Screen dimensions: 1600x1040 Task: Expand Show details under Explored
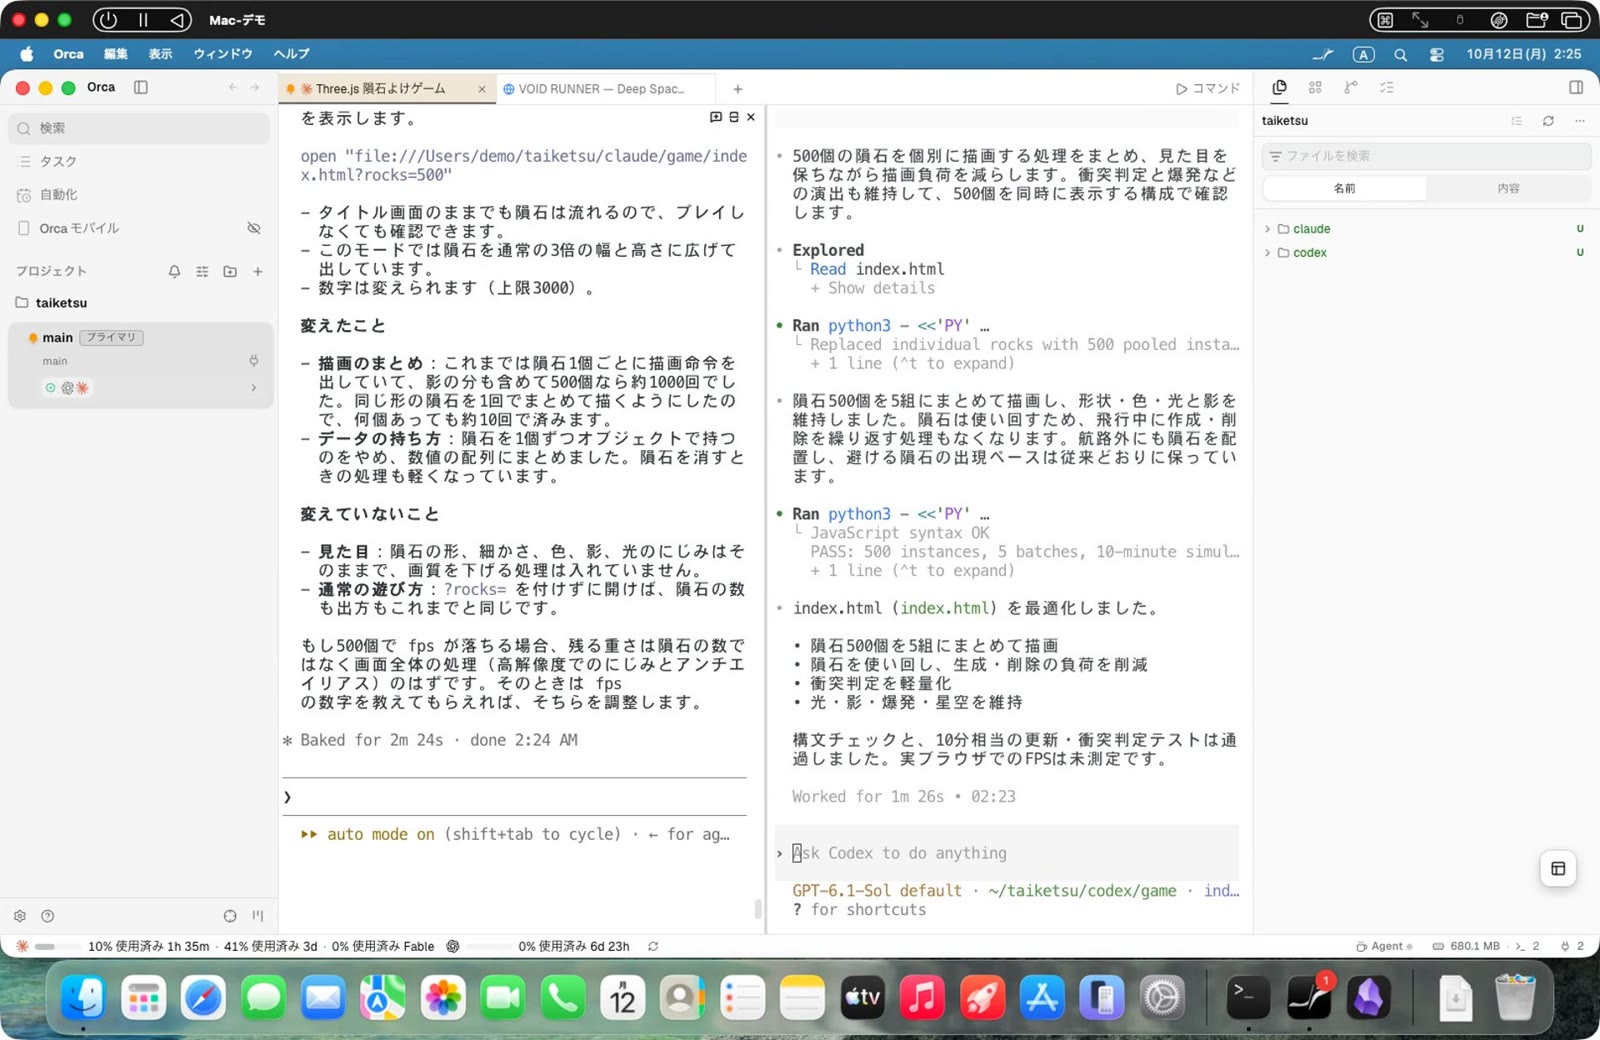(872, 288)
